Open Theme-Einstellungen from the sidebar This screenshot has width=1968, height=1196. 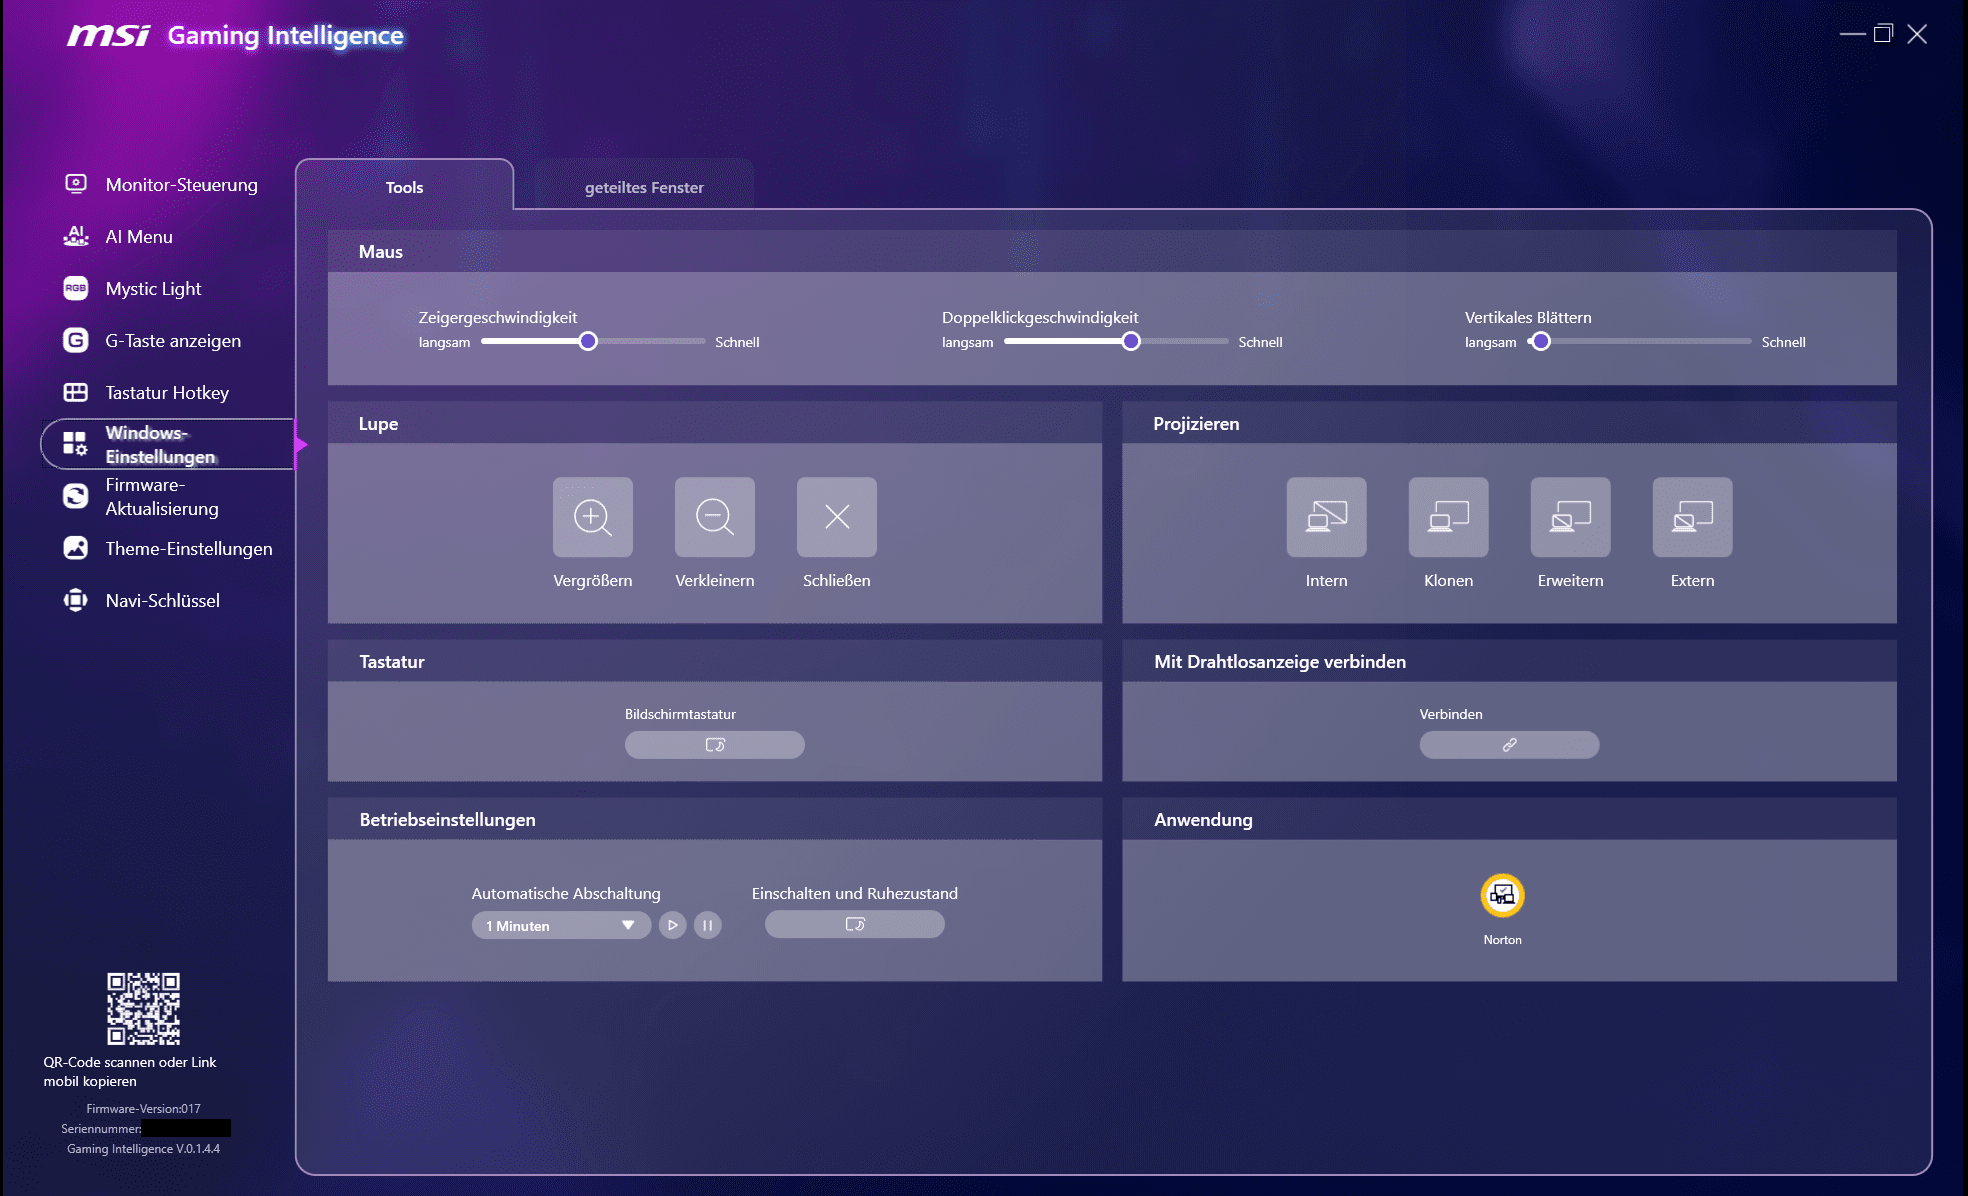(188, 548)
